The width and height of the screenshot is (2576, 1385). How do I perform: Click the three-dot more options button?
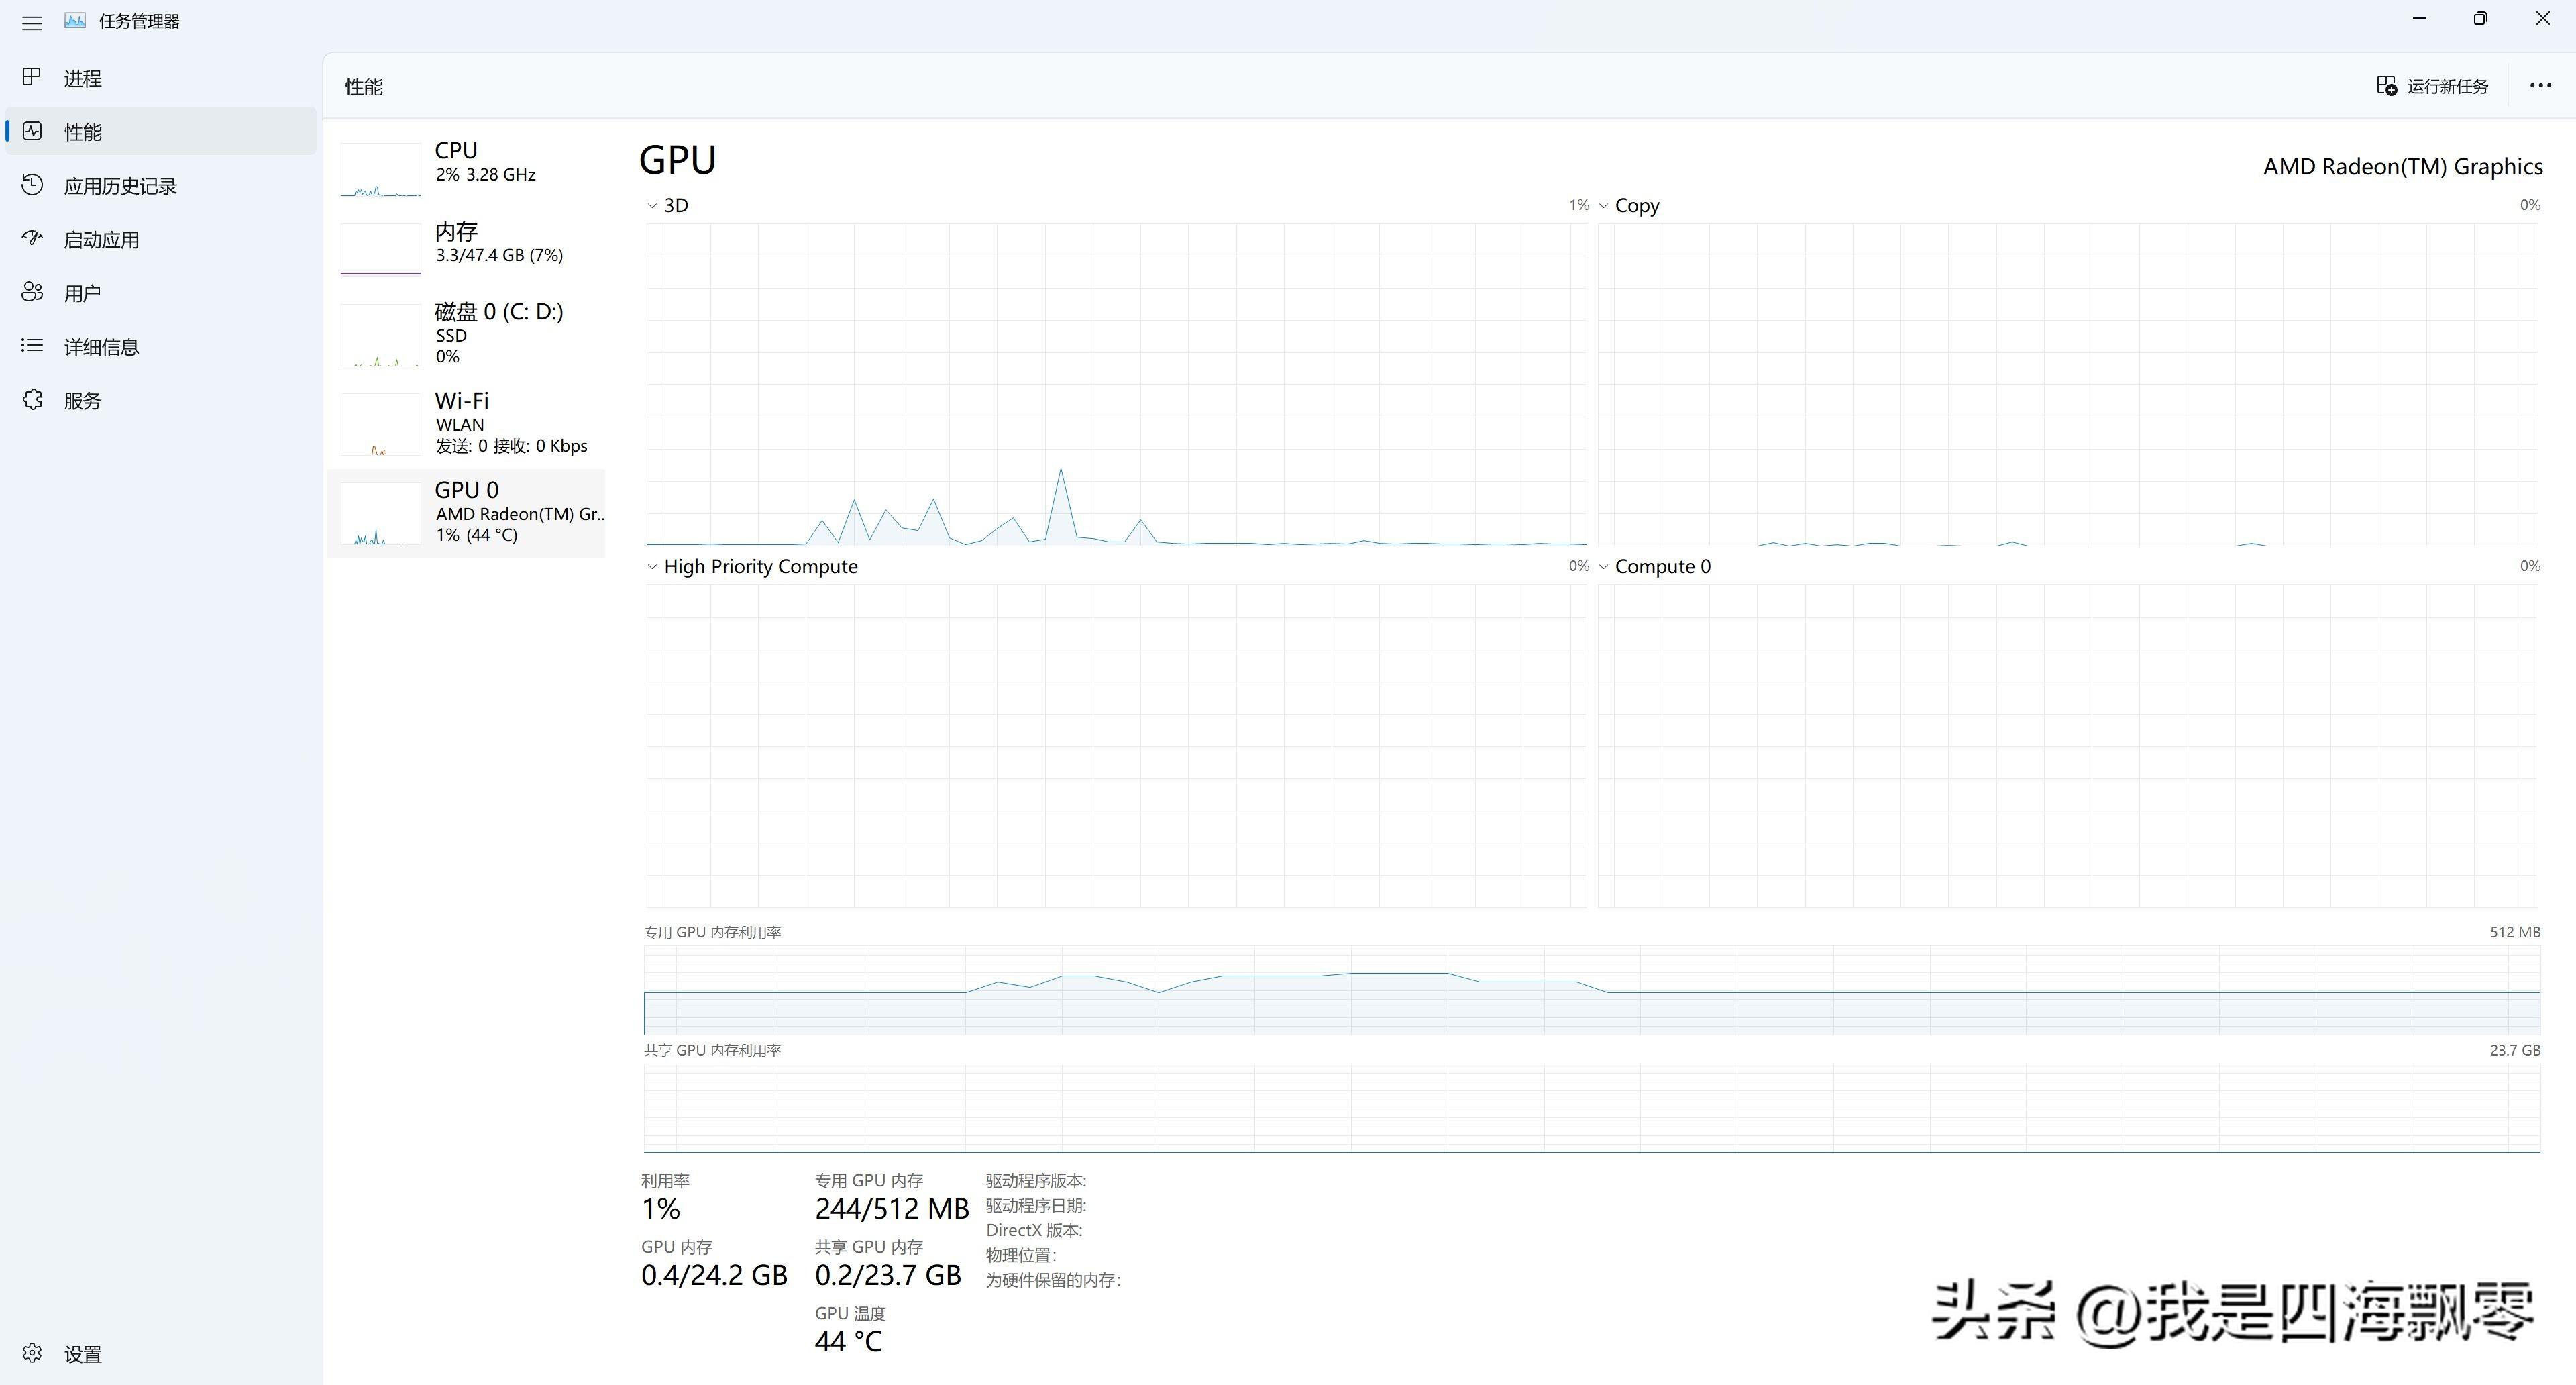(2540, 86)
